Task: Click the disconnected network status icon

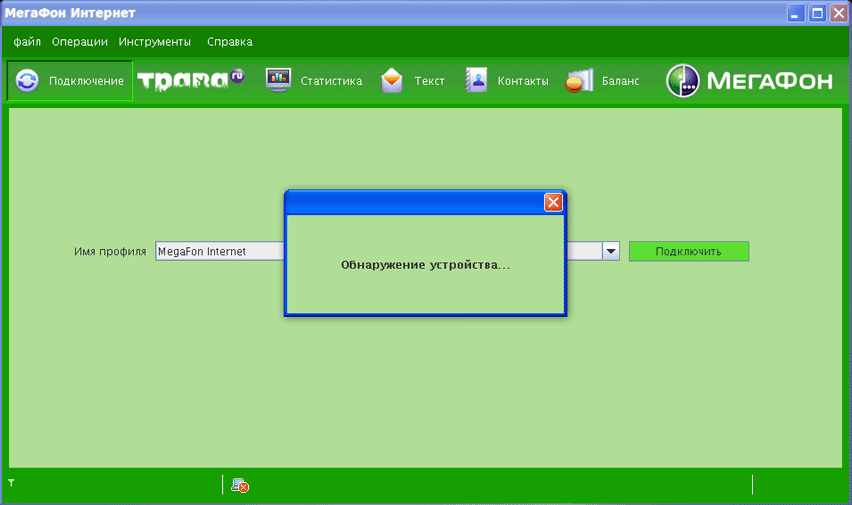Action: (240, 485)
